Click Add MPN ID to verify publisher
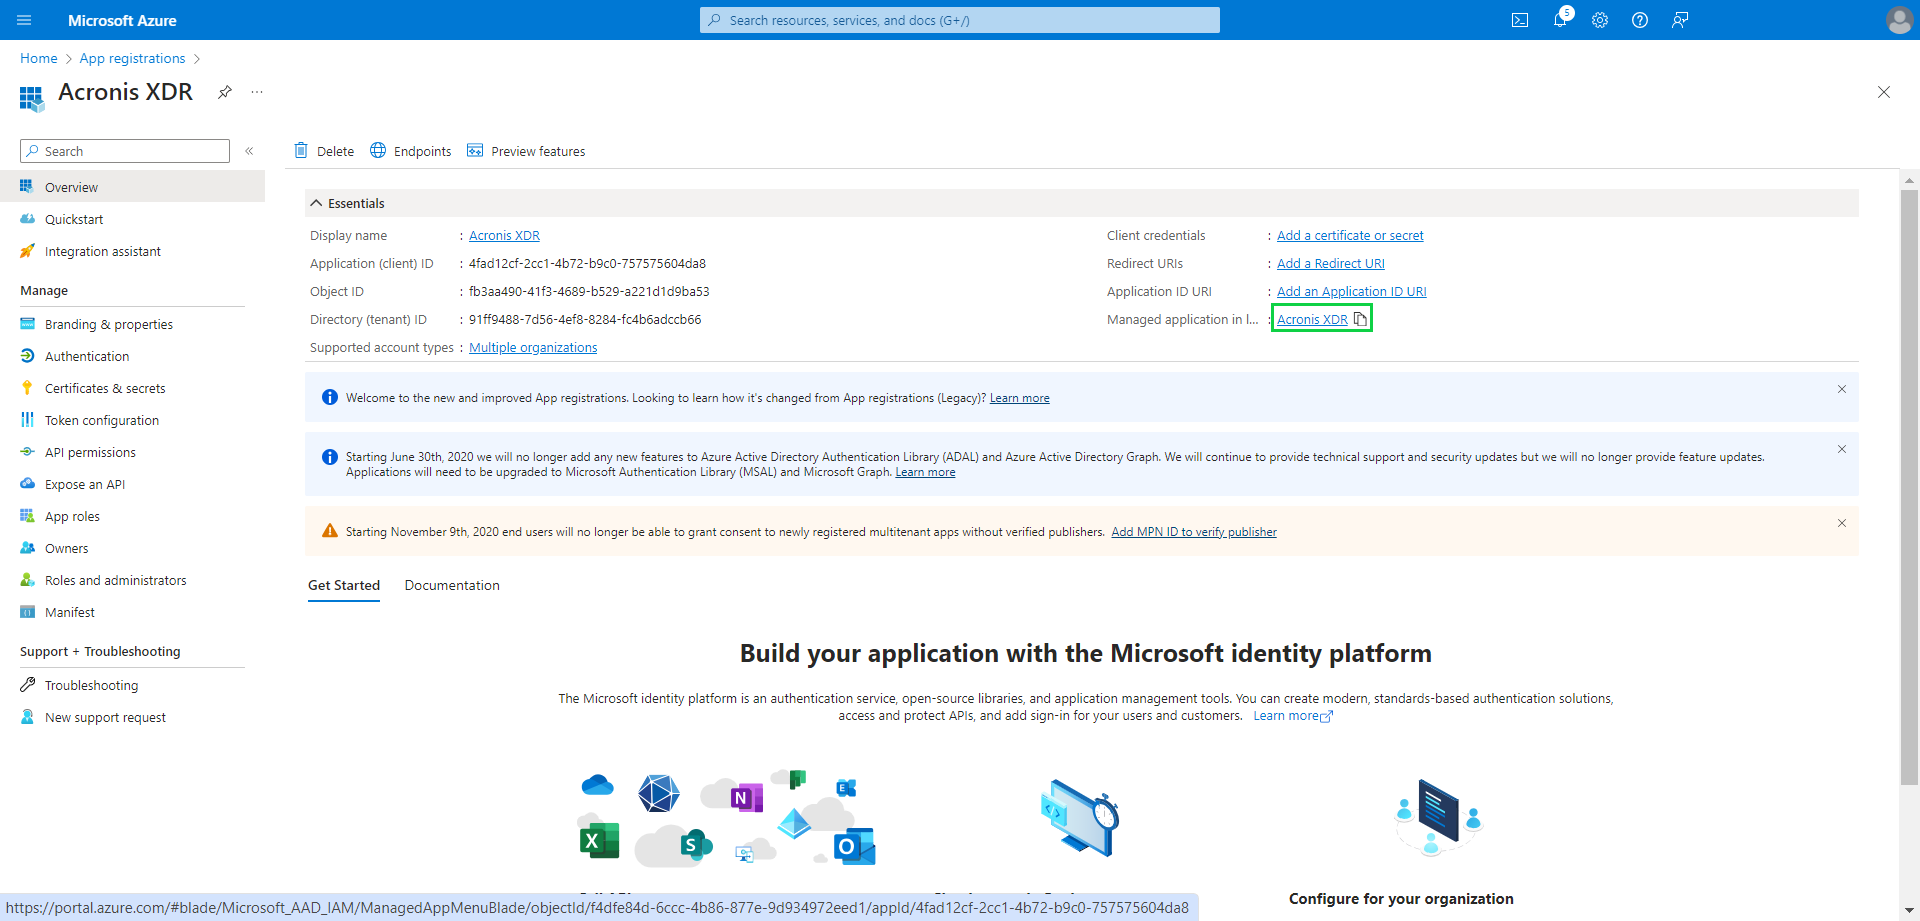 [x=1194, y=532]
